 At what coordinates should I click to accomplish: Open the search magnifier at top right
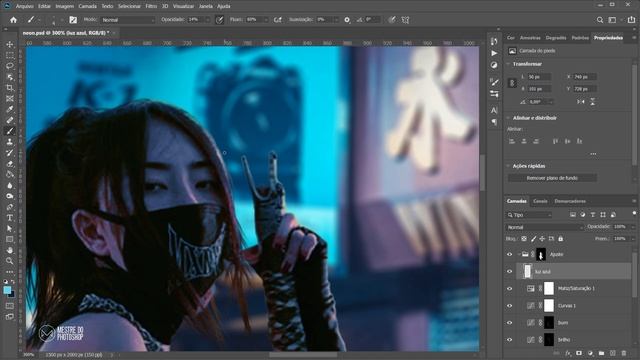pyautogui.click(x=600, y=20)
